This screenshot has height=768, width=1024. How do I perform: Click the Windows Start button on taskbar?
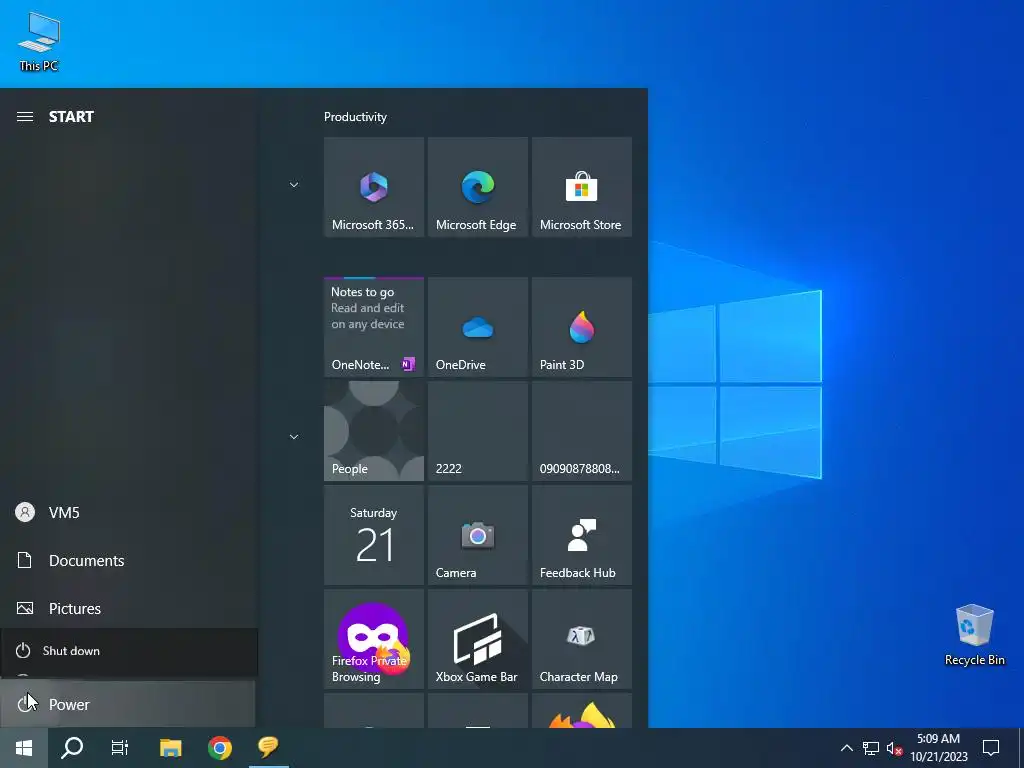pos(24,748)
